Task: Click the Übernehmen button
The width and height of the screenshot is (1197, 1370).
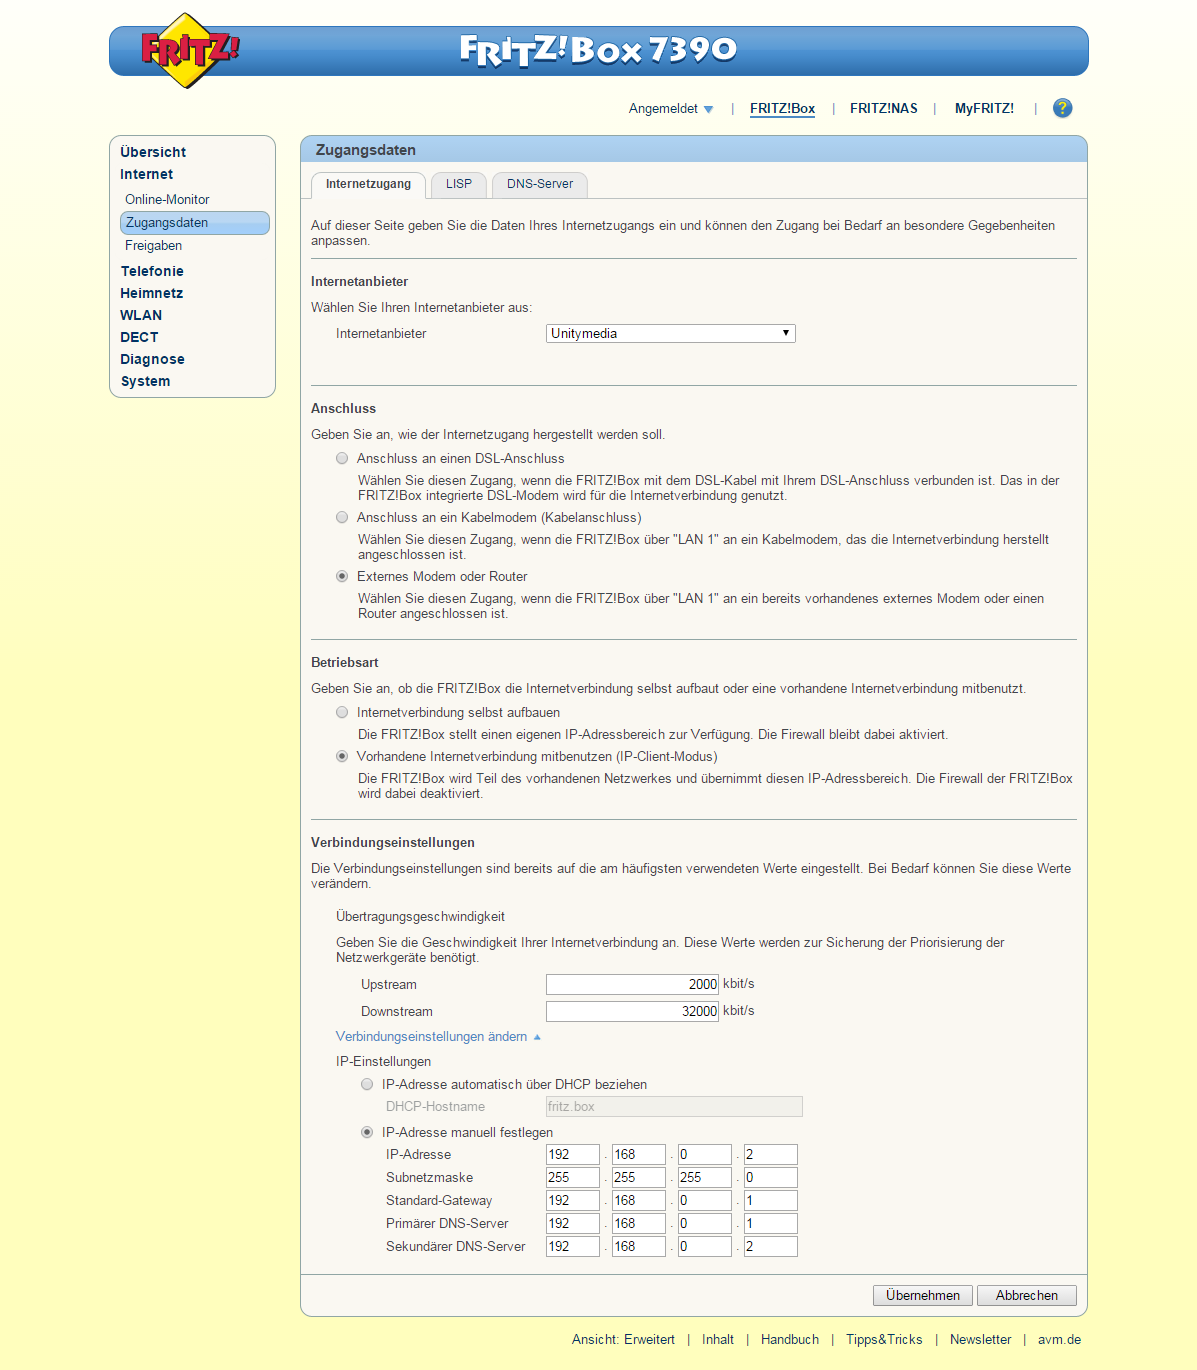Action: (x=922, y=1296)
